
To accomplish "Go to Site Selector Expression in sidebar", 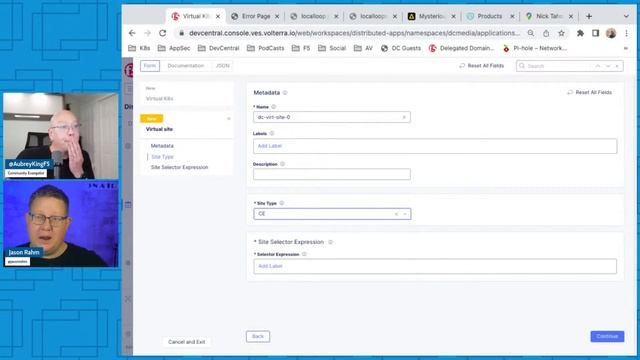I will 179,167.
